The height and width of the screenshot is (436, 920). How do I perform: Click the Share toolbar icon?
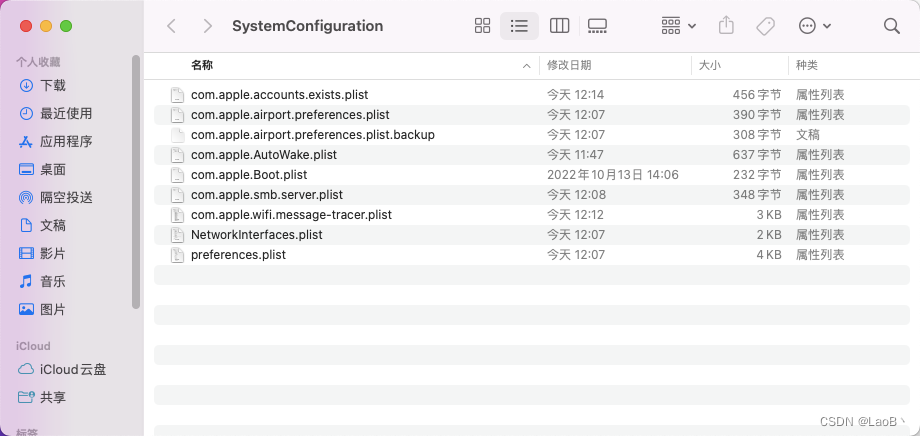726,25
